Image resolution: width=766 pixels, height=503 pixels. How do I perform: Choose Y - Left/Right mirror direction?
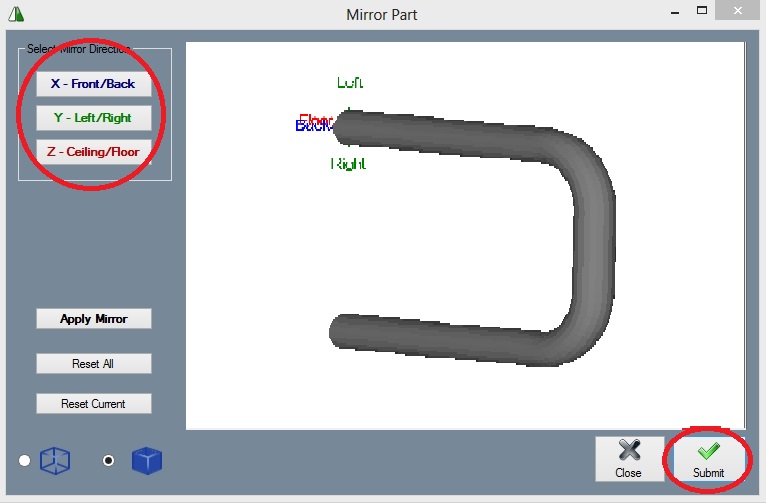click(x=93, y=118)
